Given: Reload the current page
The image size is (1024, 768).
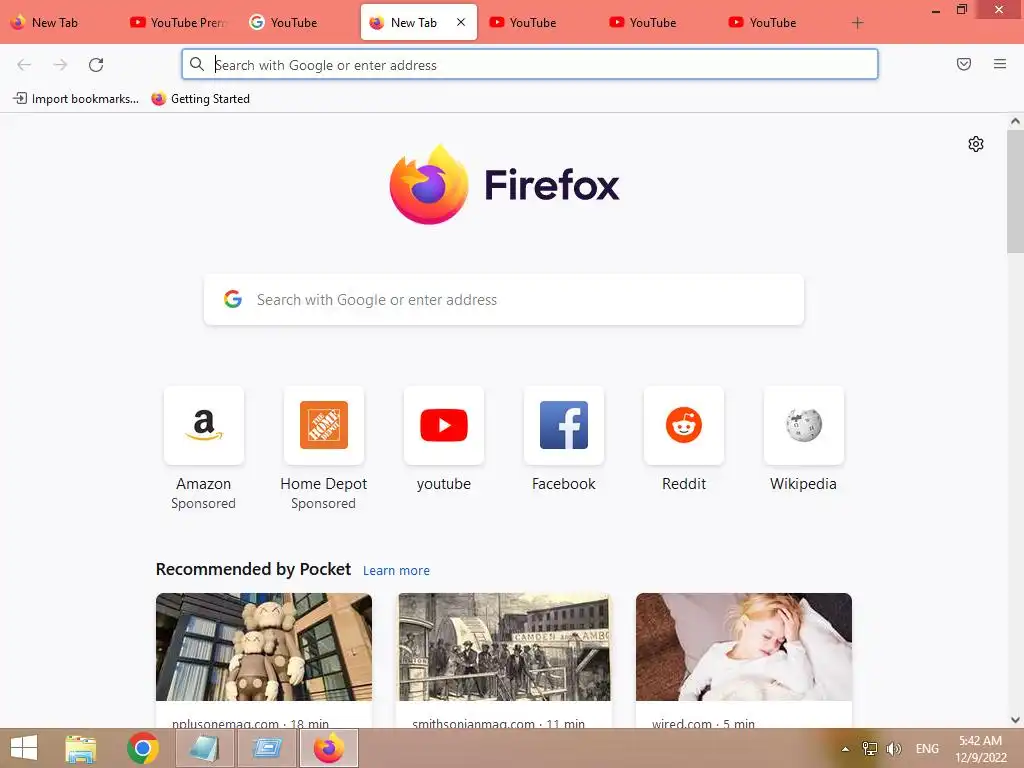Looking at the screenshot, I should pyautogui.click(x=96, y=64).
